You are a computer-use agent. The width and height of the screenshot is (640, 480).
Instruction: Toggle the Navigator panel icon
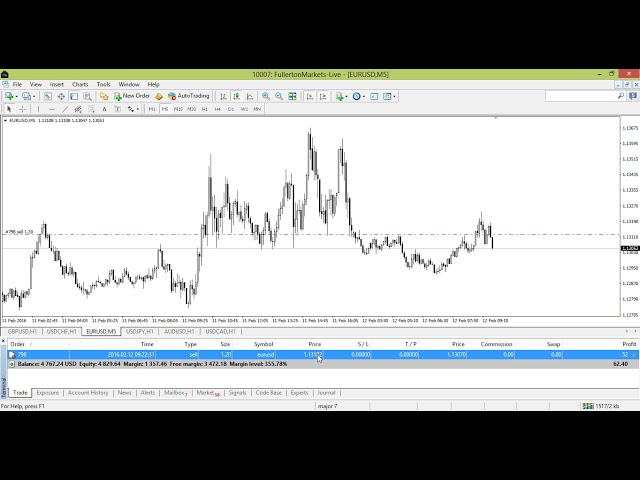[74, 96]
